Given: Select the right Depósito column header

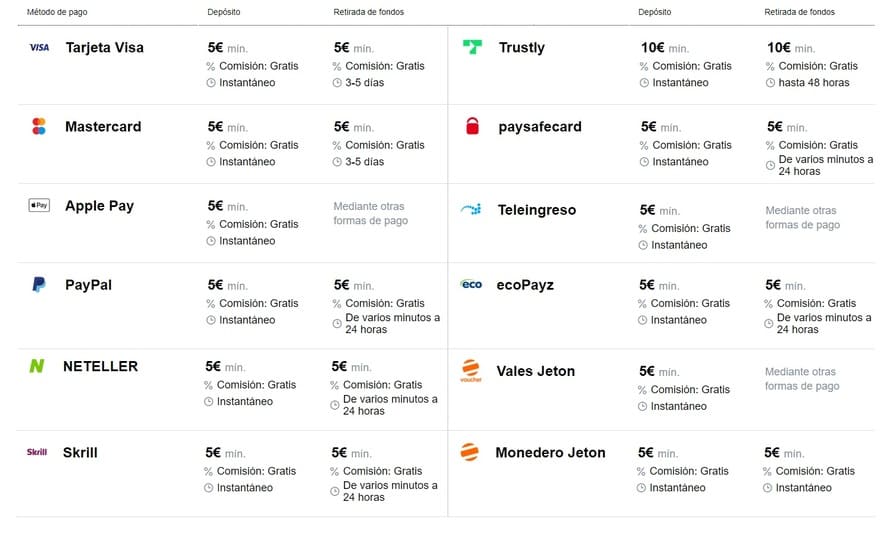Looking at the screenshot, I should pos(655,12).
